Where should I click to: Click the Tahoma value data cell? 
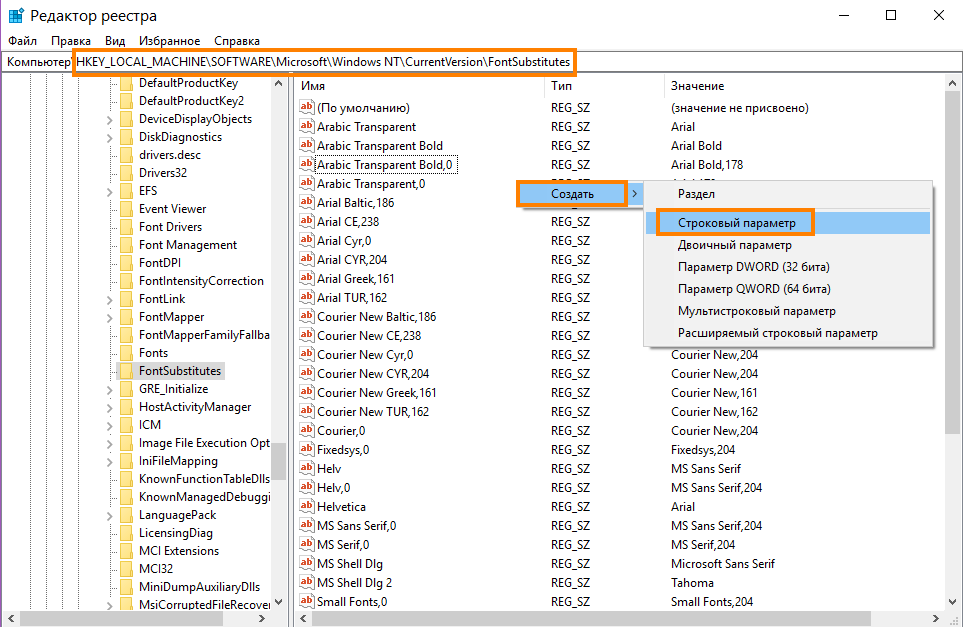692,583
